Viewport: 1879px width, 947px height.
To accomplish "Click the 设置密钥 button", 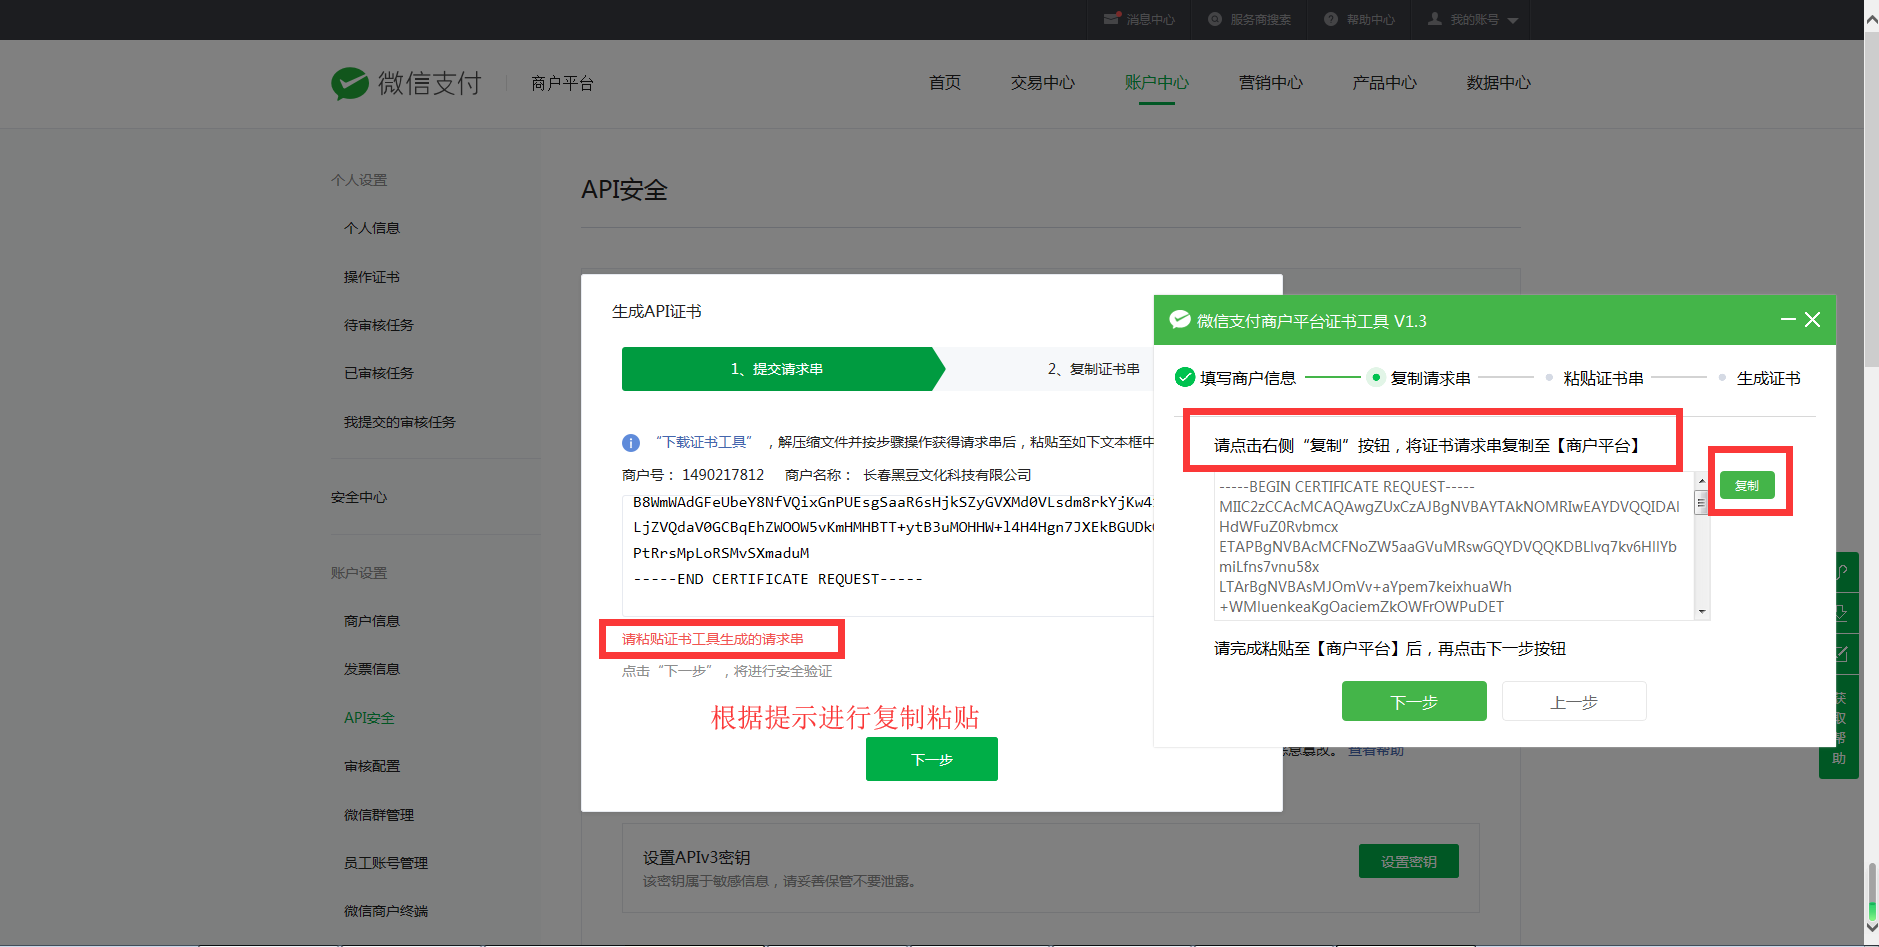I will pos(1408,861).
